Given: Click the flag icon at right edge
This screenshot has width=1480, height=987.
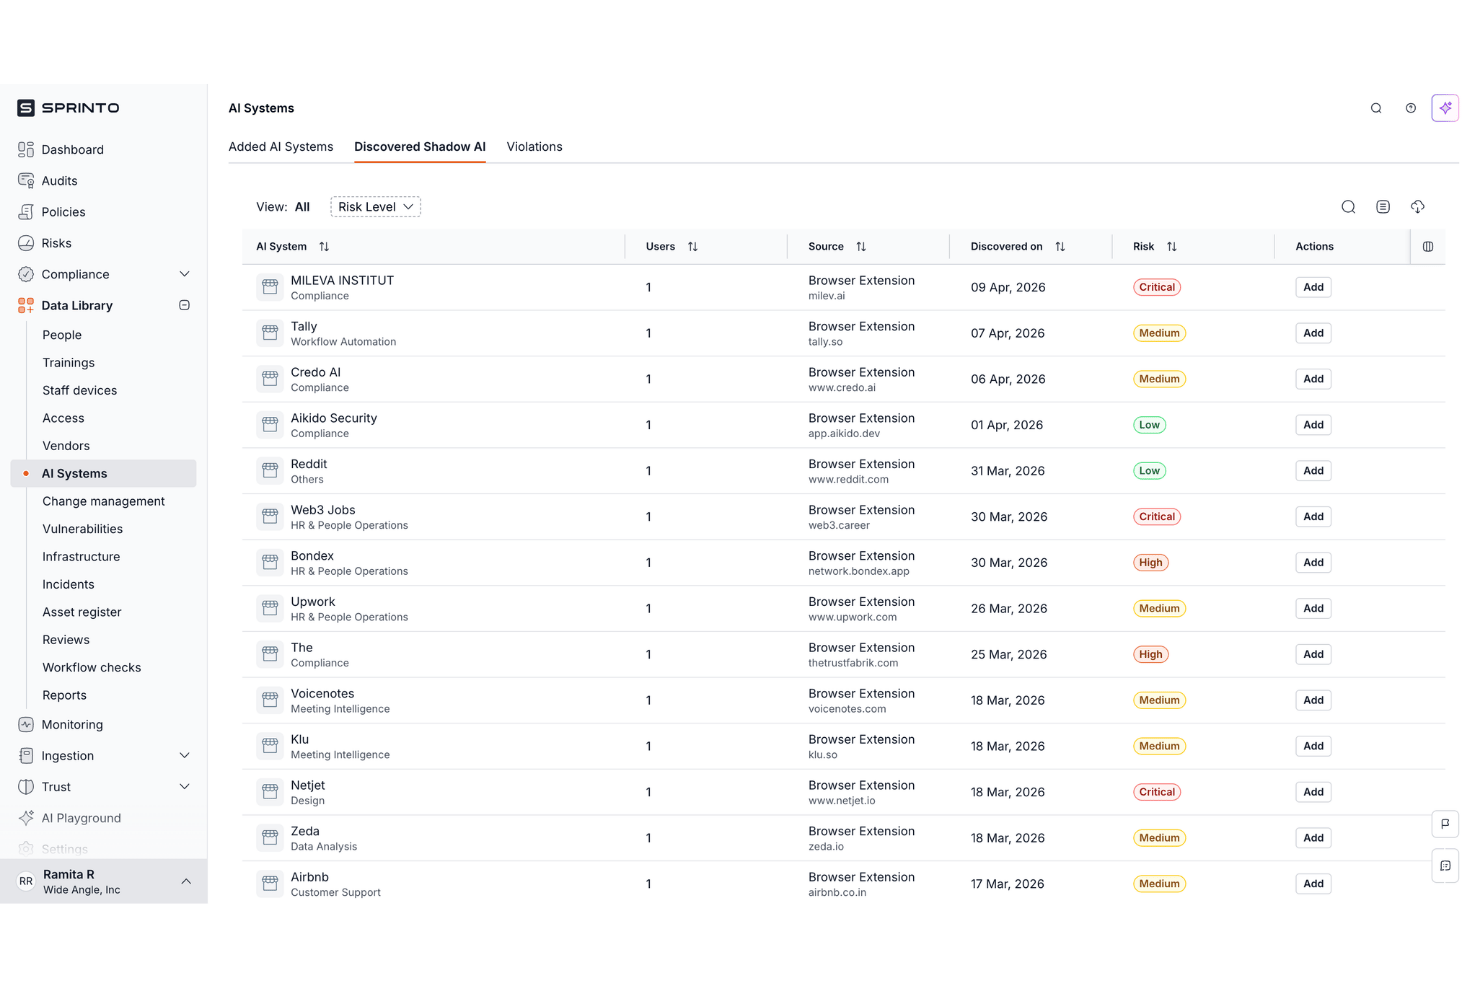Looking at the screenshot, I should [1445, 824].
